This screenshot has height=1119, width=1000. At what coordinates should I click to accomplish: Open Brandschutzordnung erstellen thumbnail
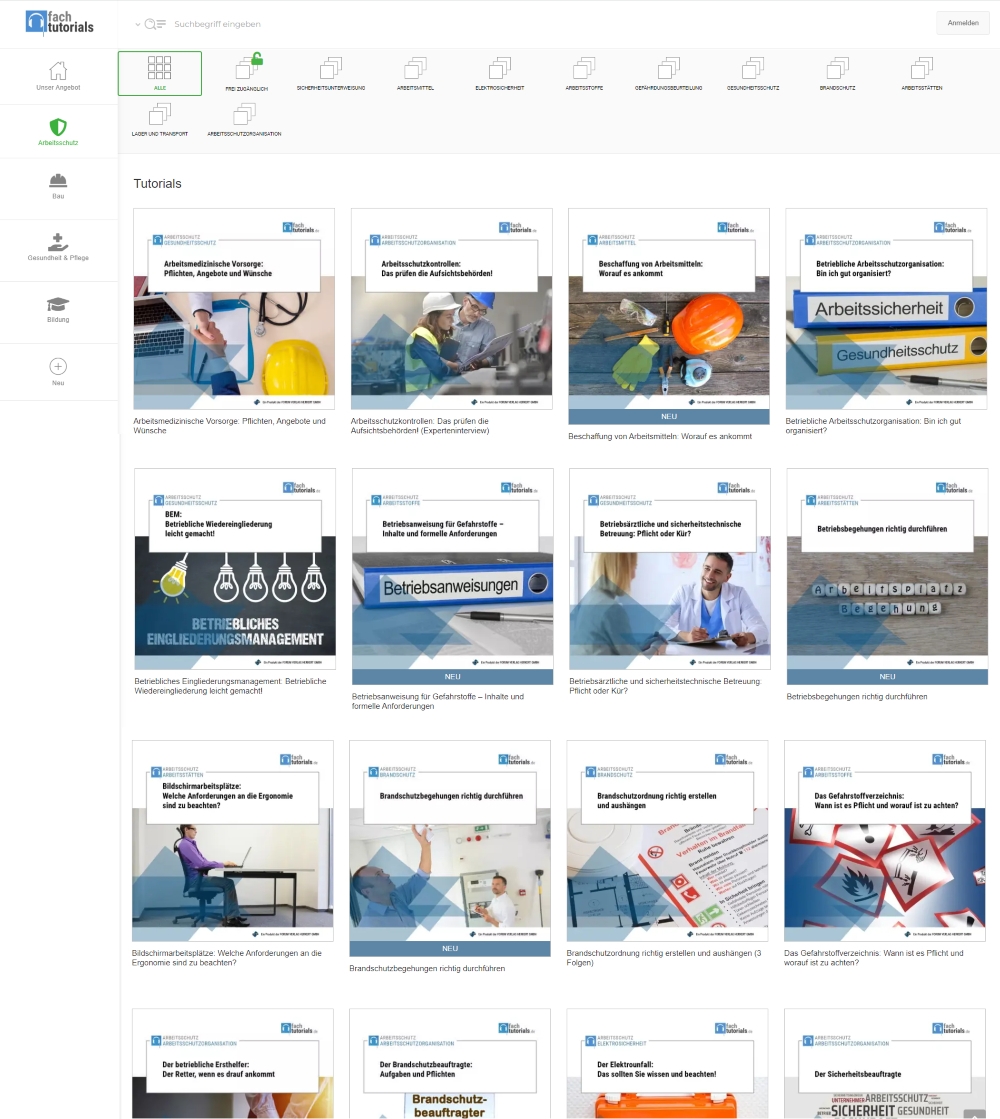click(x=667, y=841)
